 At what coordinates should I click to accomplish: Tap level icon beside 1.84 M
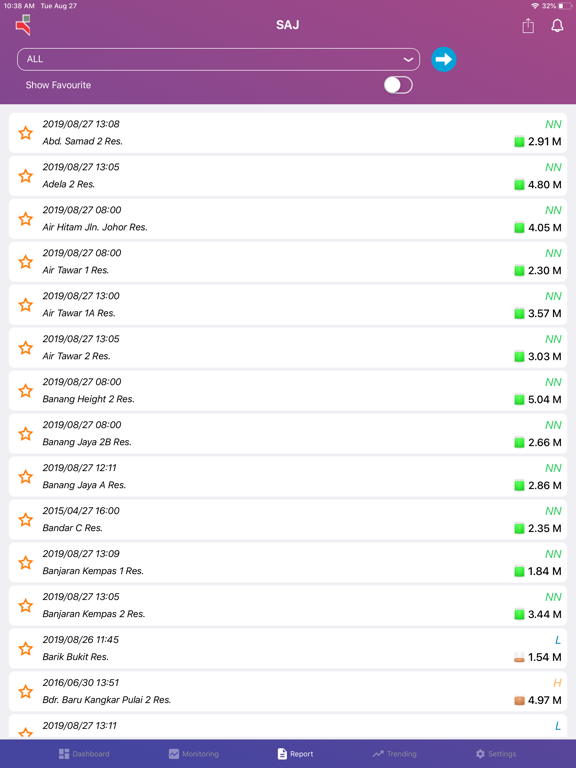[519, 572]
